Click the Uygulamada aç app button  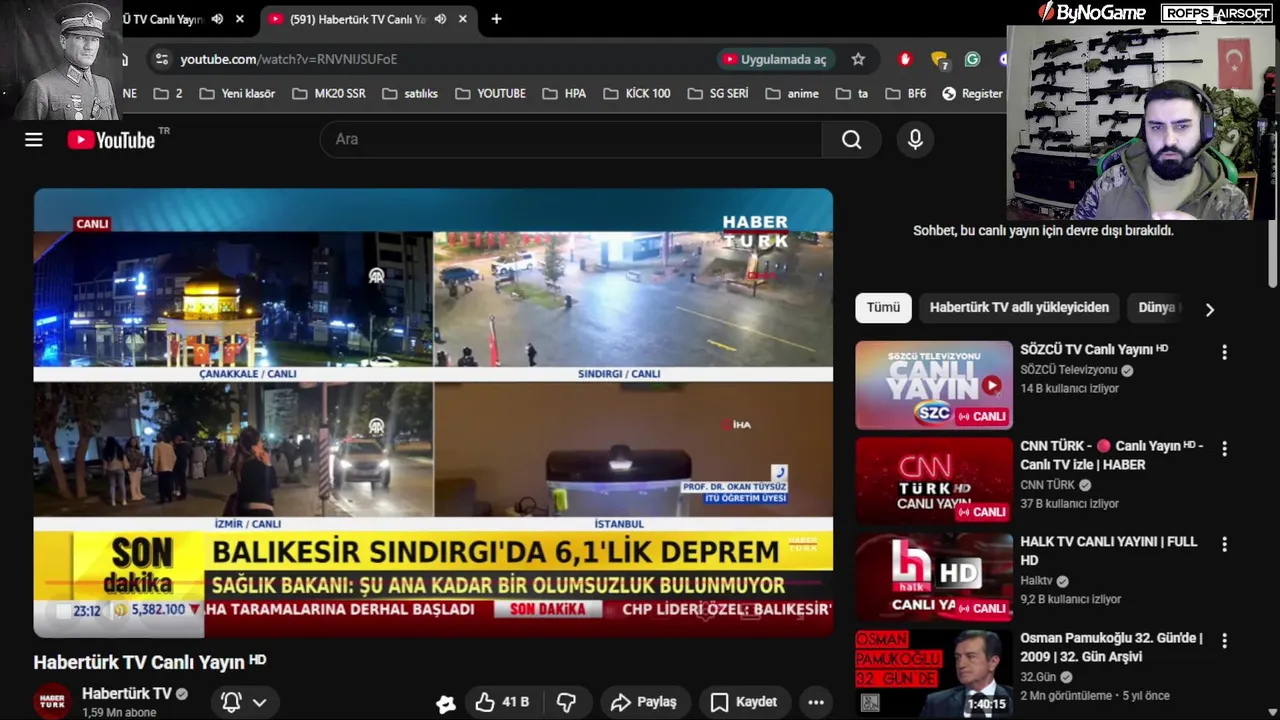pyautogui.click(x=775, y=59)
